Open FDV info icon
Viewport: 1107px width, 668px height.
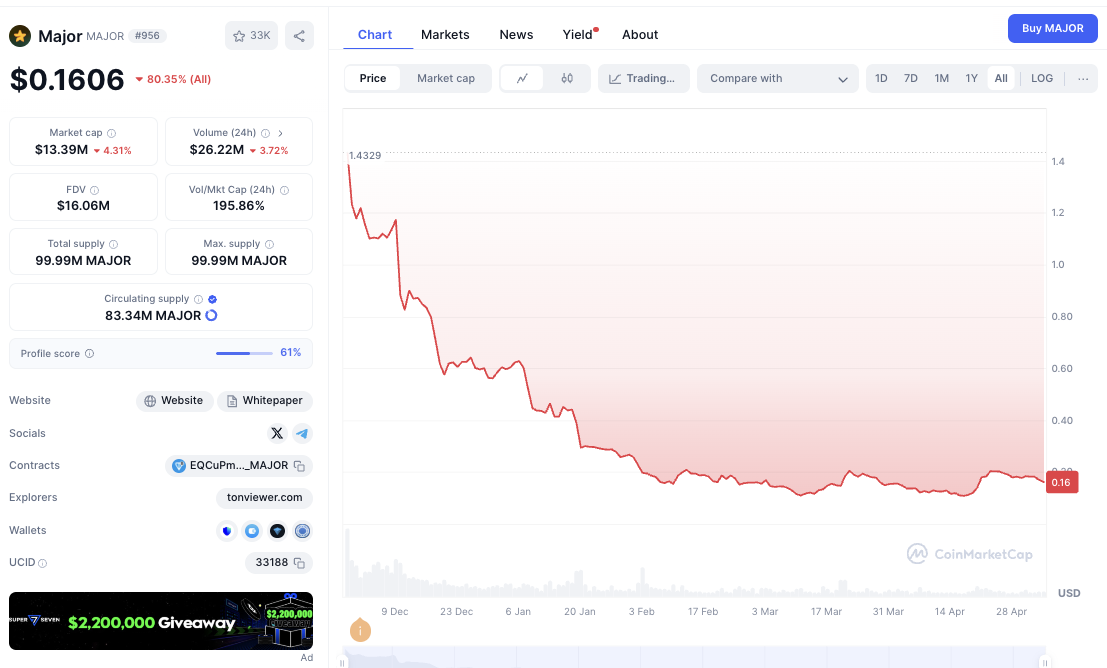click(95, 190)
